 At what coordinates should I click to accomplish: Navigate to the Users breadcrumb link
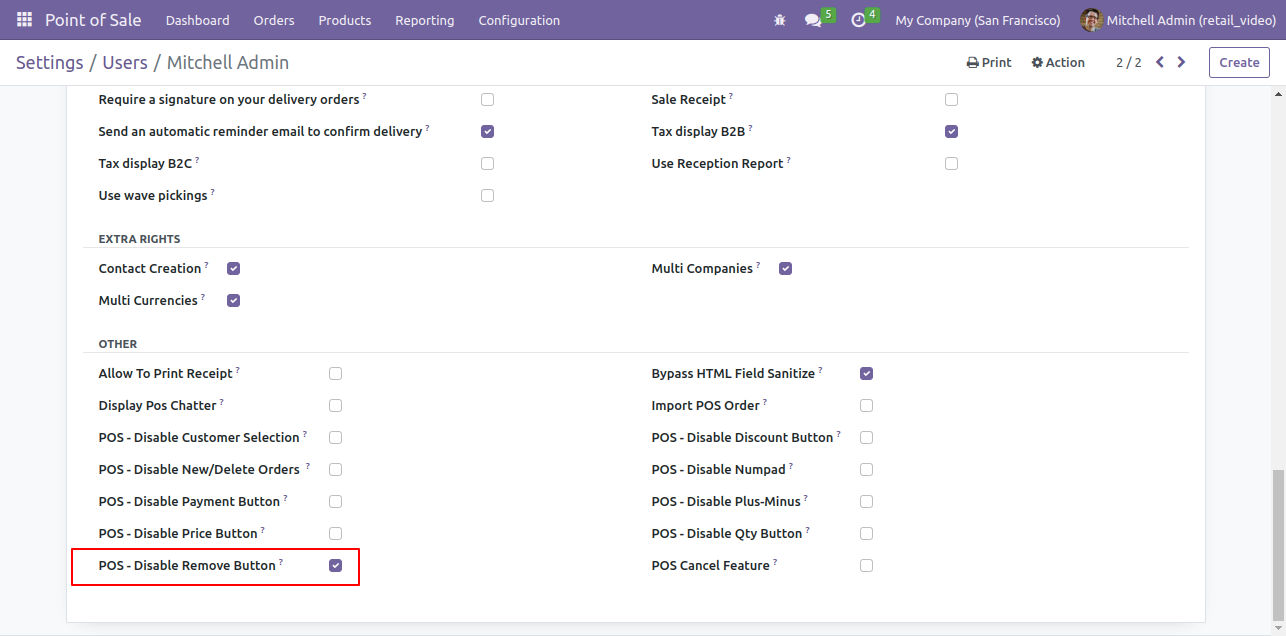point(125,62)
